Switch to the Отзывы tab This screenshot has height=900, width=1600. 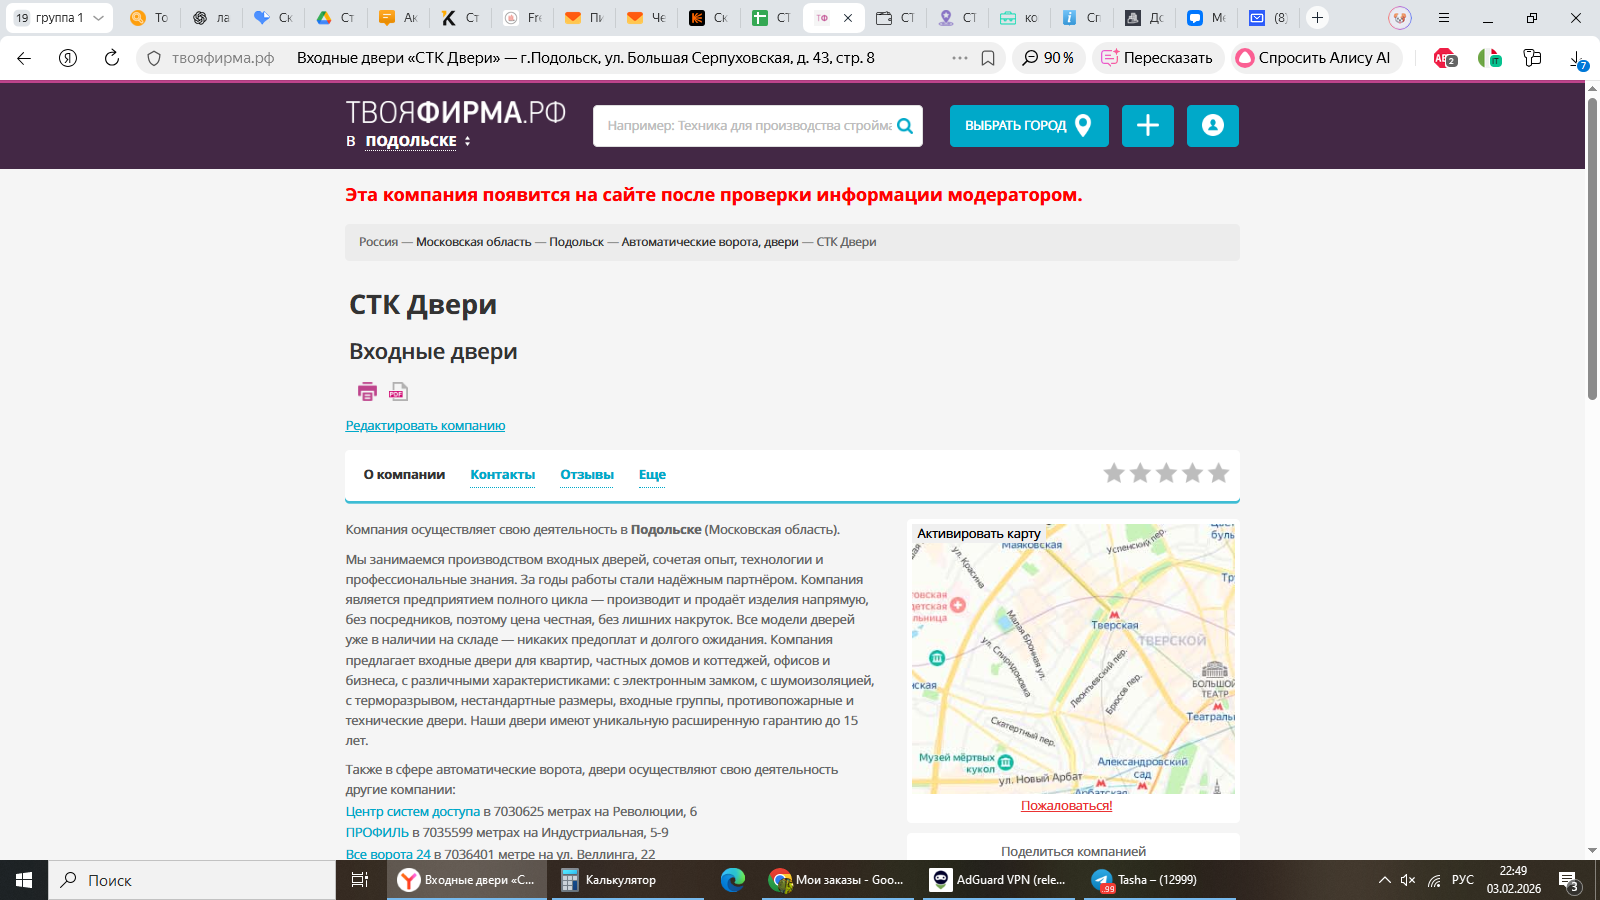[x=587, y=475]
